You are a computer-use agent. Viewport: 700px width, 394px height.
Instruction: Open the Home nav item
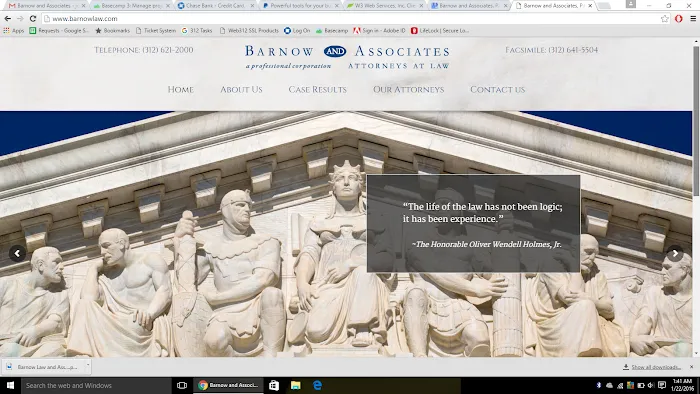coord(180,90)
